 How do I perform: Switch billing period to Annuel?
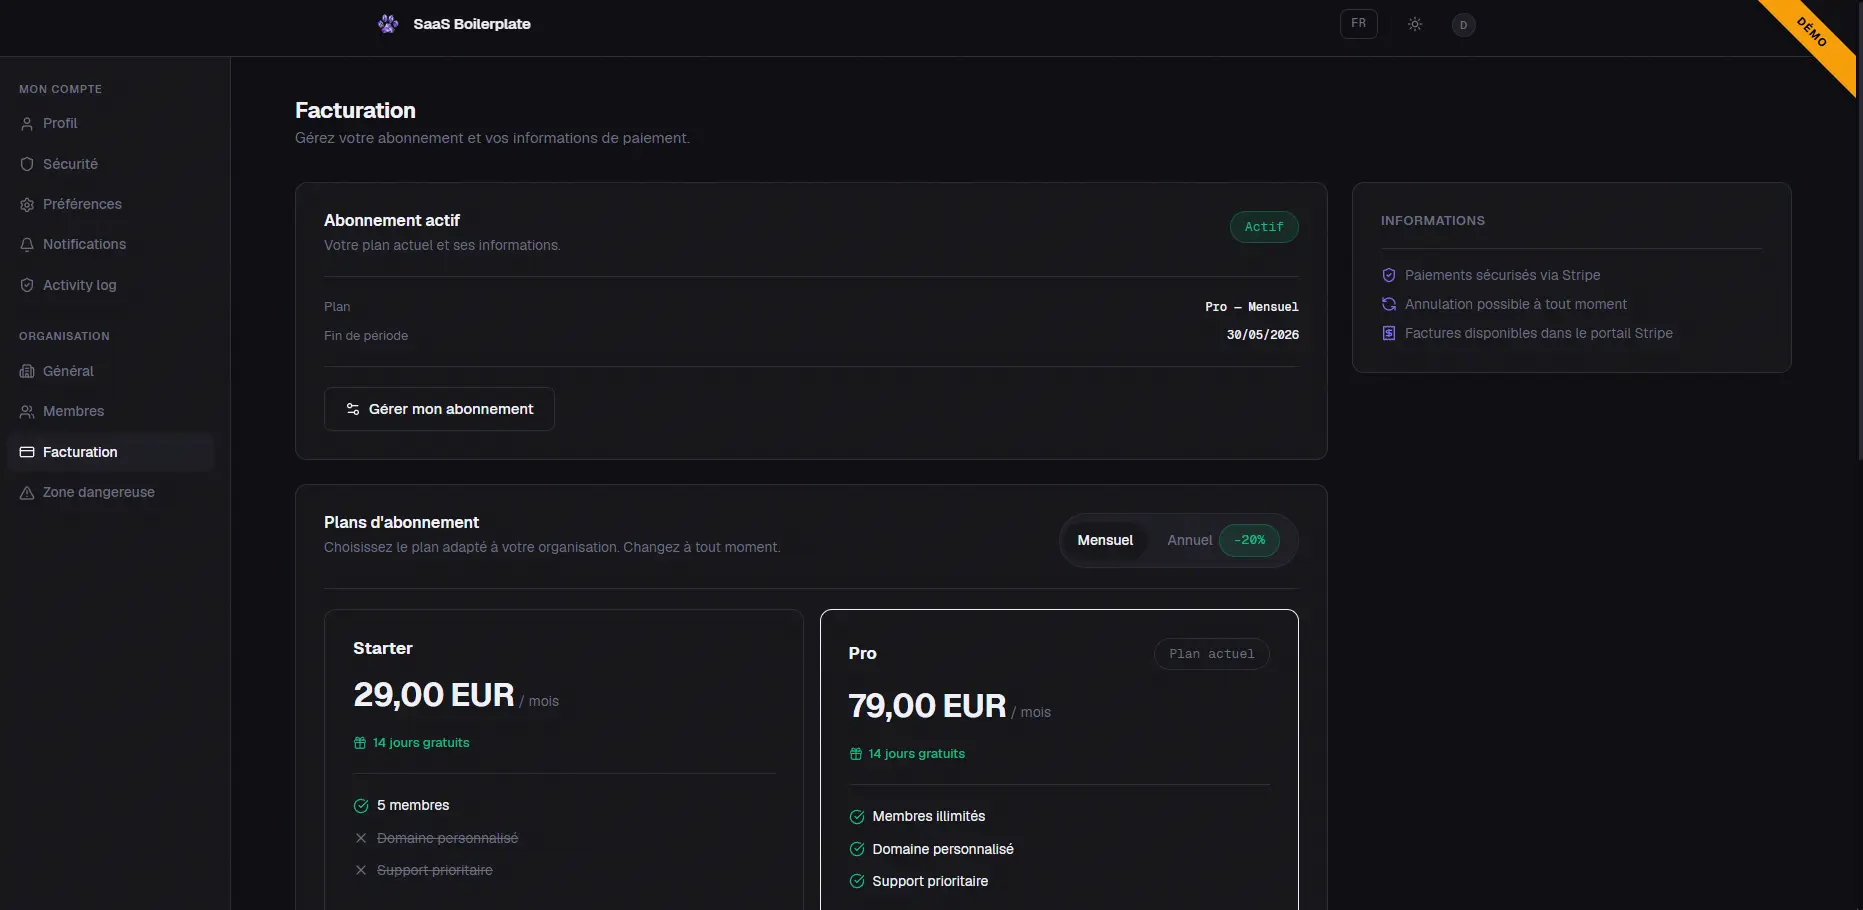tap(1188, 540)
